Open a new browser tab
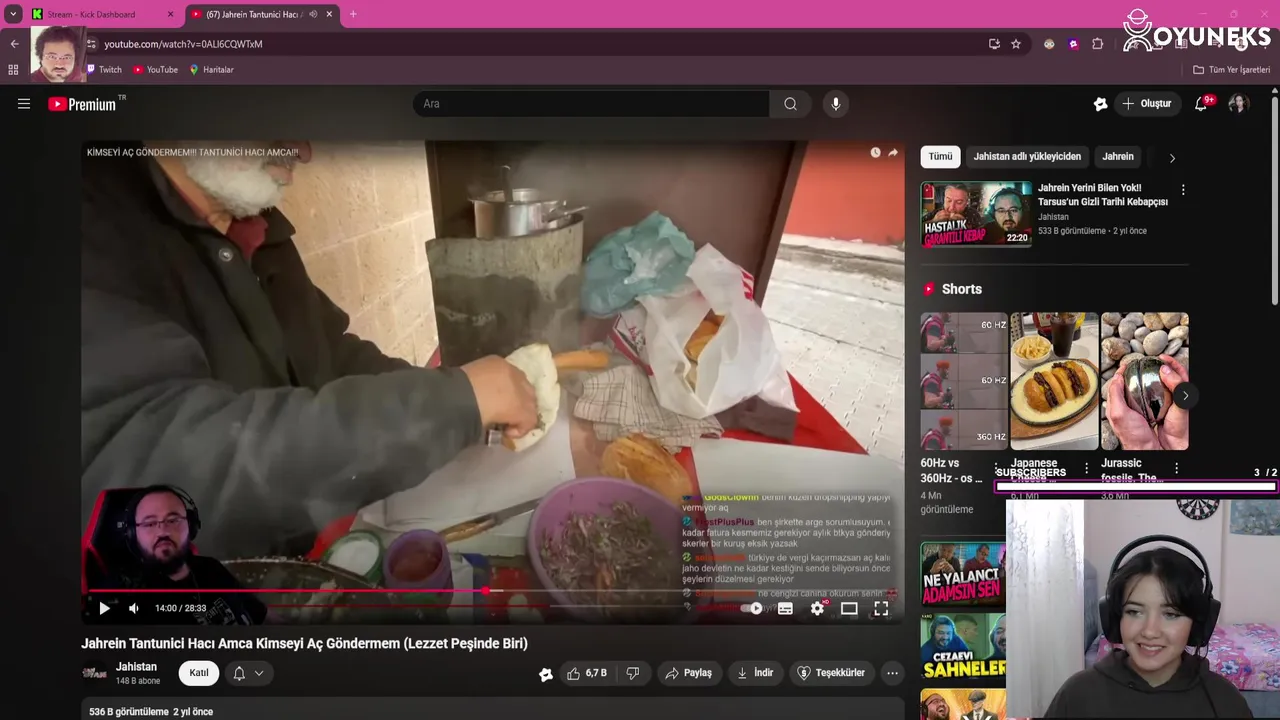 coord(353,14)
